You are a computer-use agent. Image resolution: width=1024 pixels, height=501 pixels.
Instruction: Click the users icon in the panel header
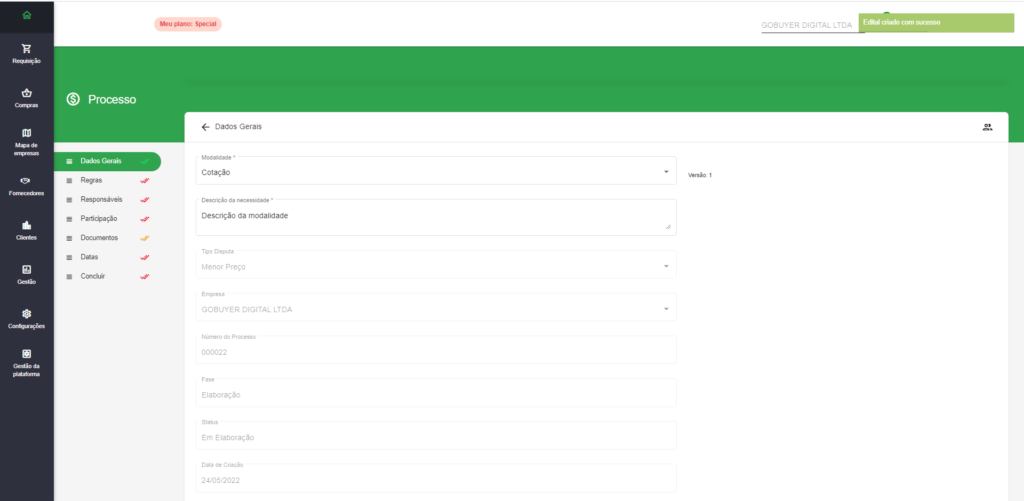coord(987,127)
